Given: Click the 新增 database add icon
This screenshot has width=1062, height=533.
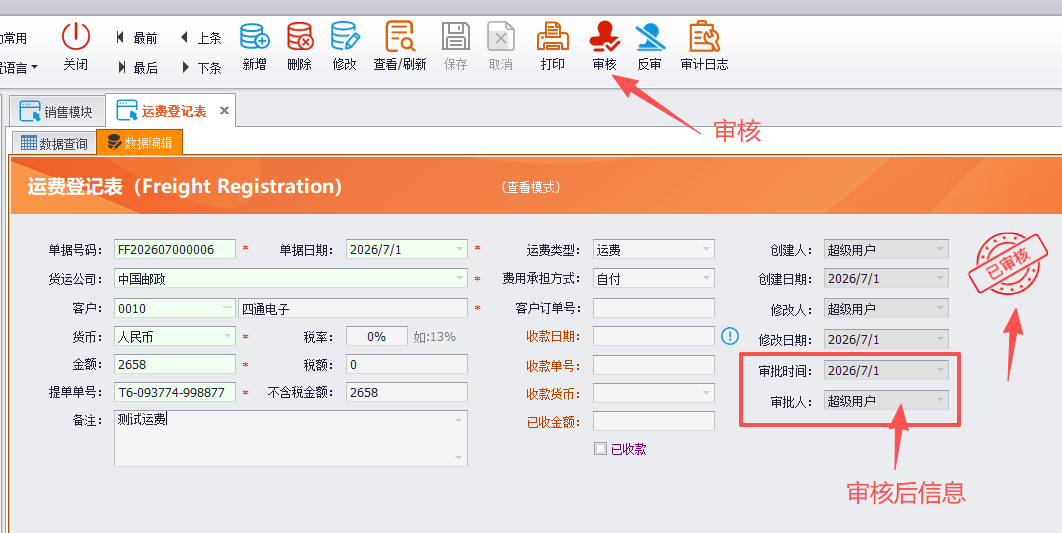Looking at the screenshot, I should click(255, 36).
